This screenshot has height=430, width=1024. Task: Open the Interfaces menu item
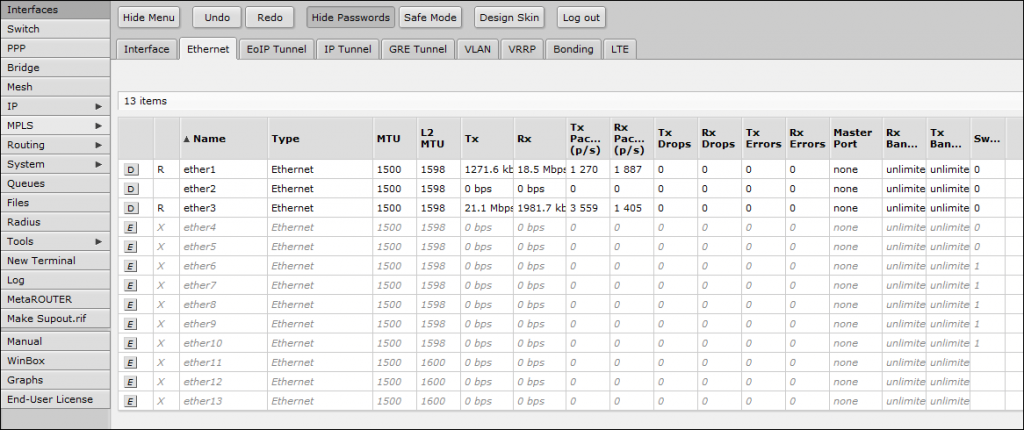click(55, 10)
